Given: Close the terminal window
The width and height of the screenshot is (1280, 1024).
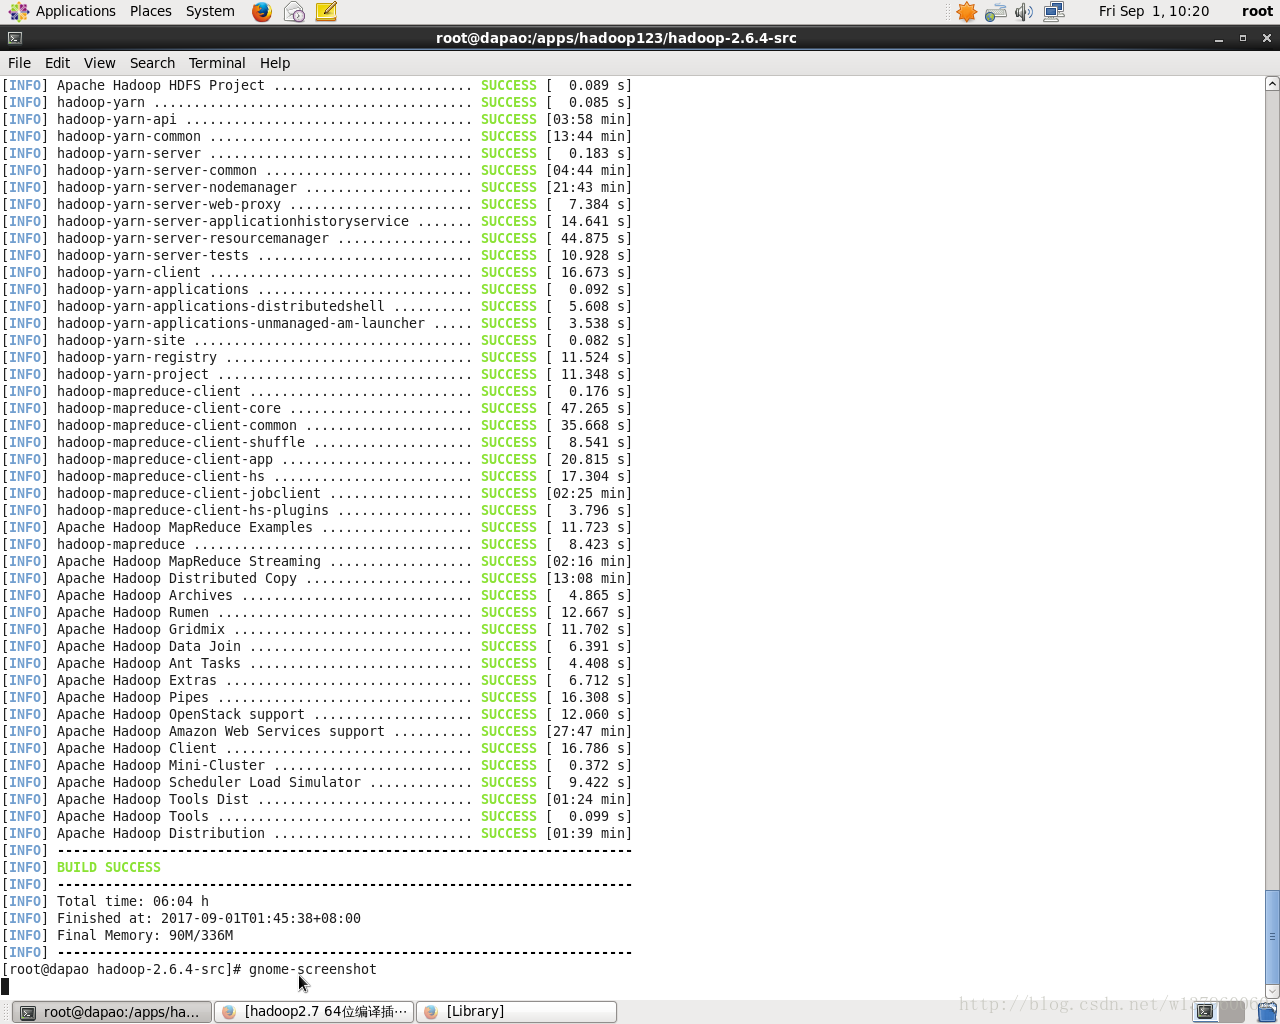Looking at the screenshot, I should click(x=1267, y=38).
